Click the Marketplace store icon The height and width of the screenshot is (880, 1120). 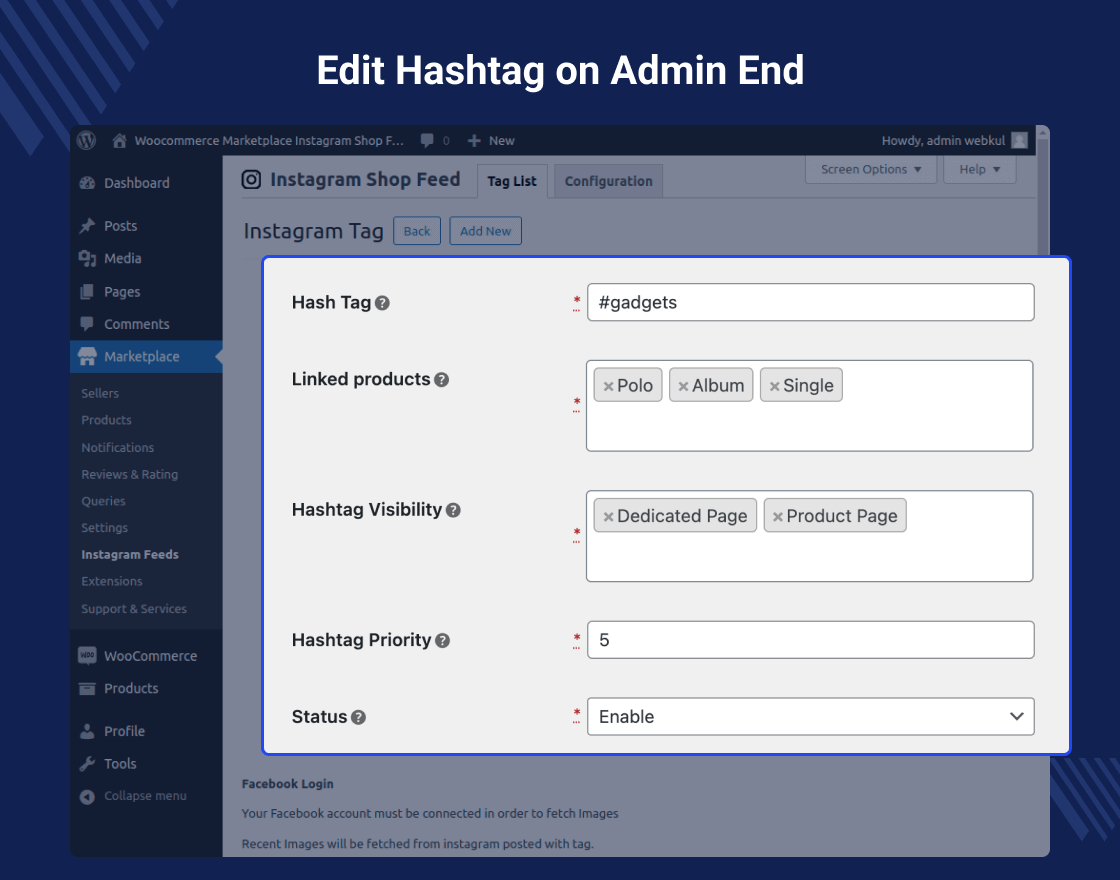(87, 356)
